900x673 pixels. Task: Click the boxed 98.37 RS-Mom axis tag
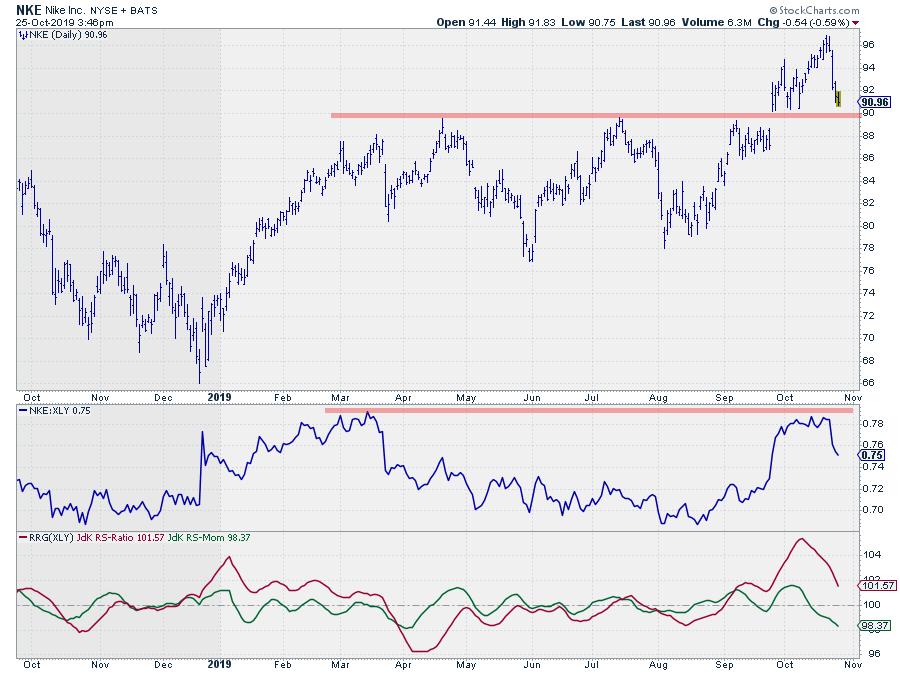875,625
